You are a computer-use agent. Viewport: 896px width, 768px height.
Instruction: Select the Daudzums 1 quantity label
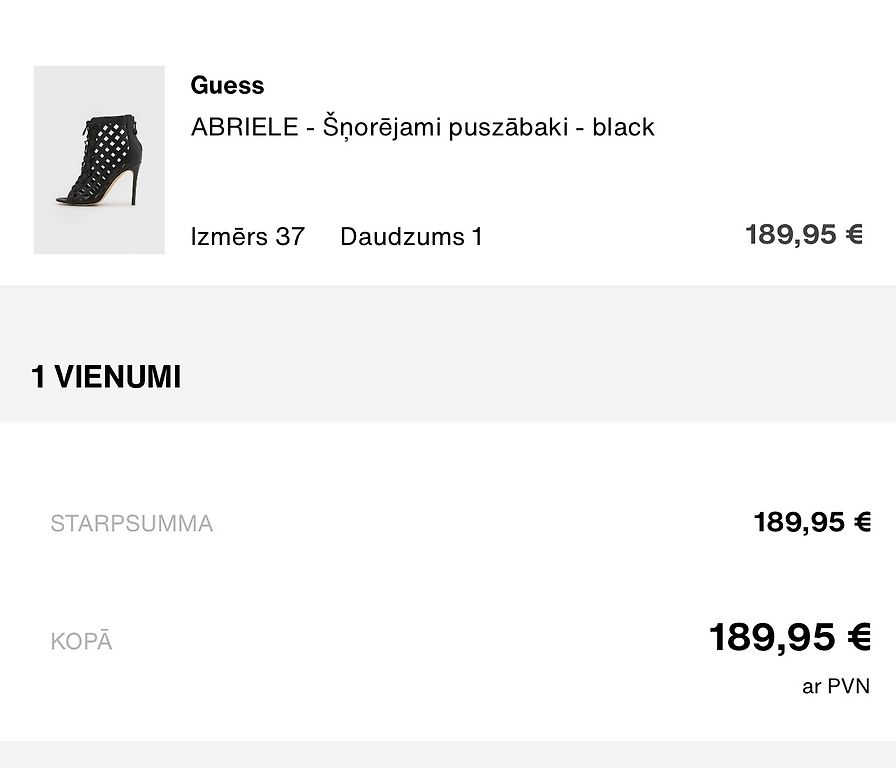tap(411, 237)
